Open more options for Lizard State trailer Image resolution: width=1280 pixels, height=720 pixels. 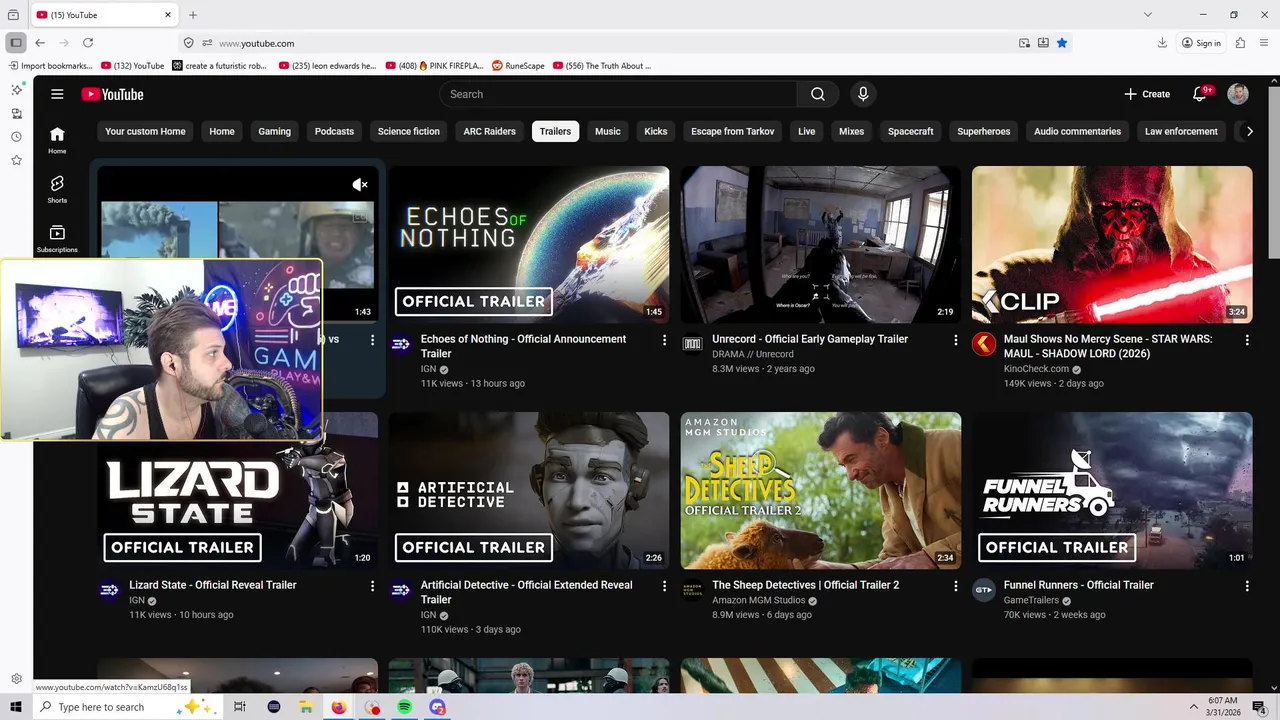click(x=372, y=586)
